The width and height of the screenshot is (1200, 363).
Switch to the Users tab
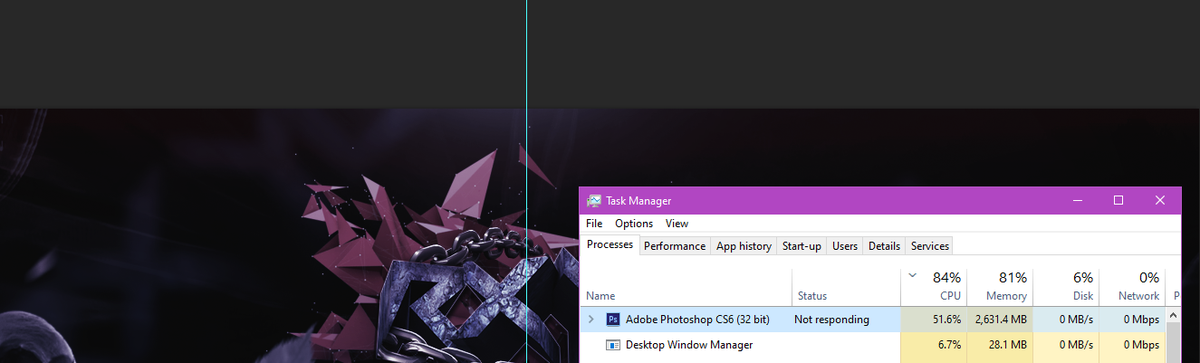[x=845, y=246]
